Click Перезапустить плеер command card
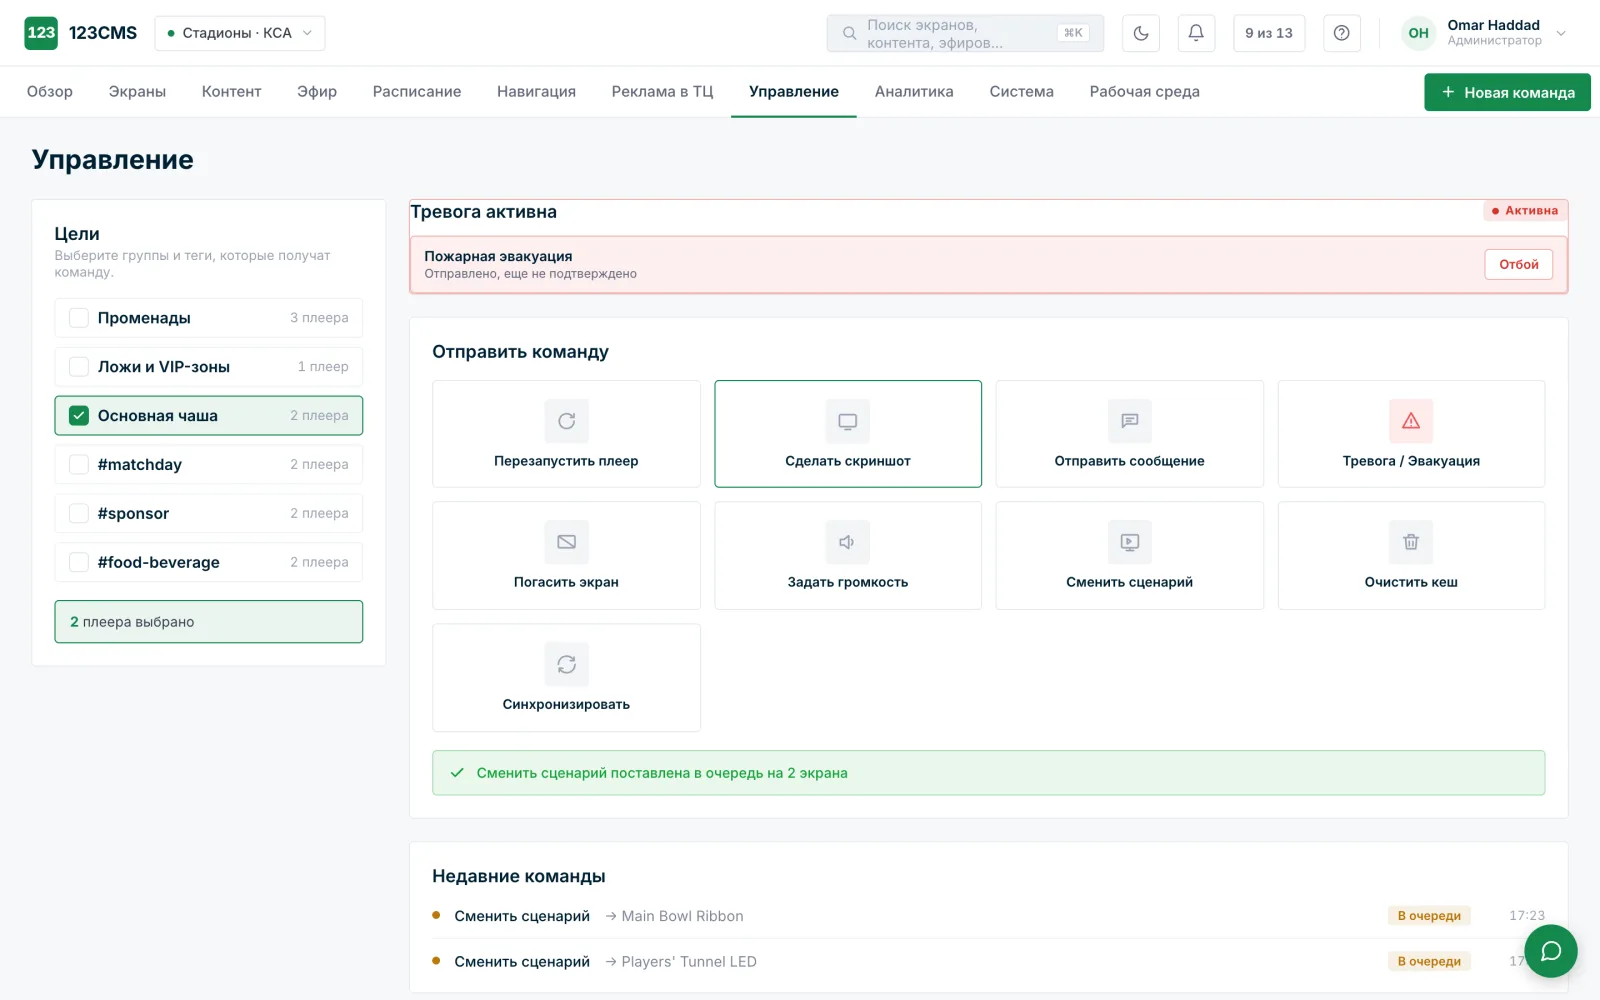The height and width of the screenshot is (1000, 1600). click(566, 434)
